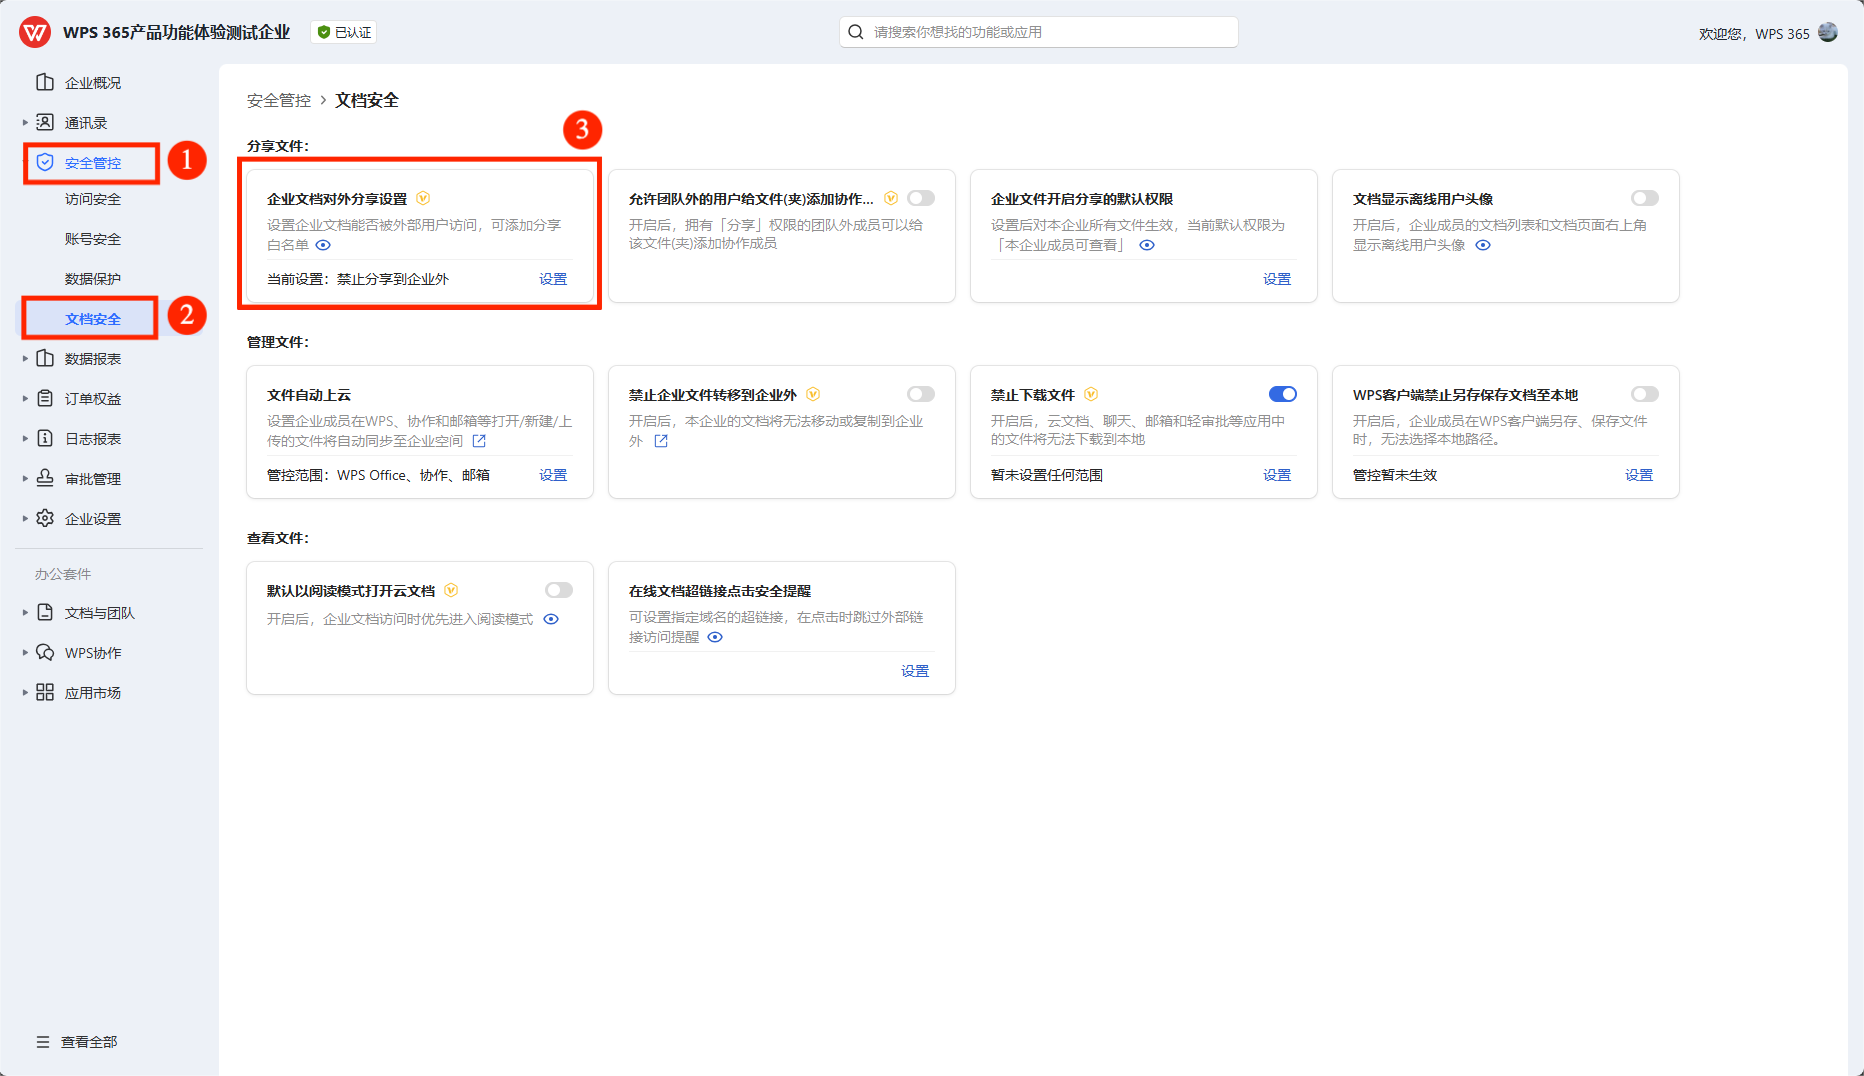This screenshot has height=1076, width=1864.
Task: Click 设置 in 禁止下载文件 card
Action: 1277,475
